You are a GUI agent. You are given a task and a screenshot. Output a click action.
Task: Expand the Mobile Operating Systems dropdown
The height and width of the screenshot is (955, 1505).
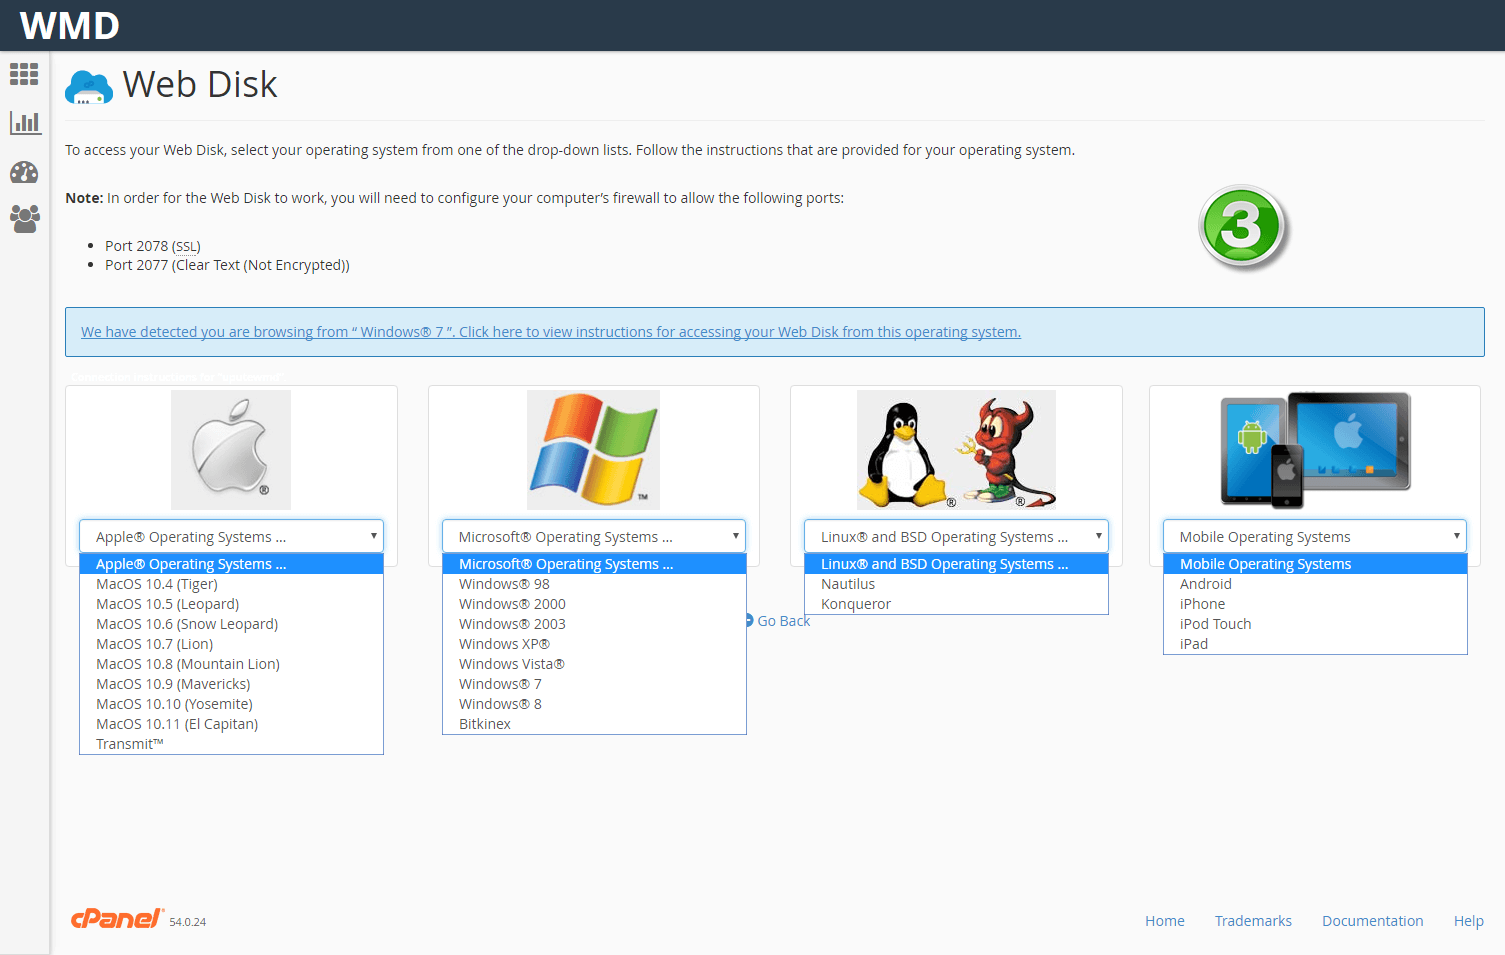click(x=1315, y=536)
